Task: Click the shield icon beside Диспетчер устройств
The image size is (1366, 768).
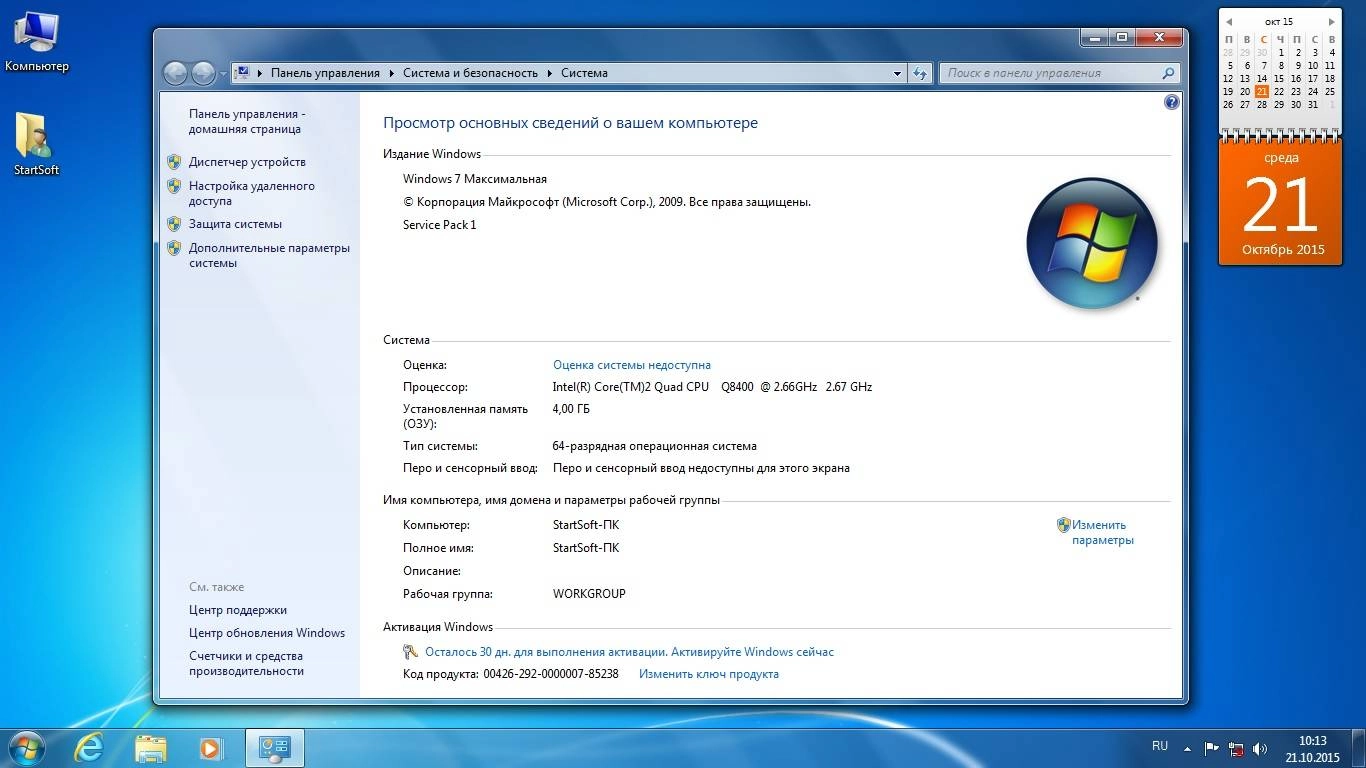Action: (x=174, y=162)
